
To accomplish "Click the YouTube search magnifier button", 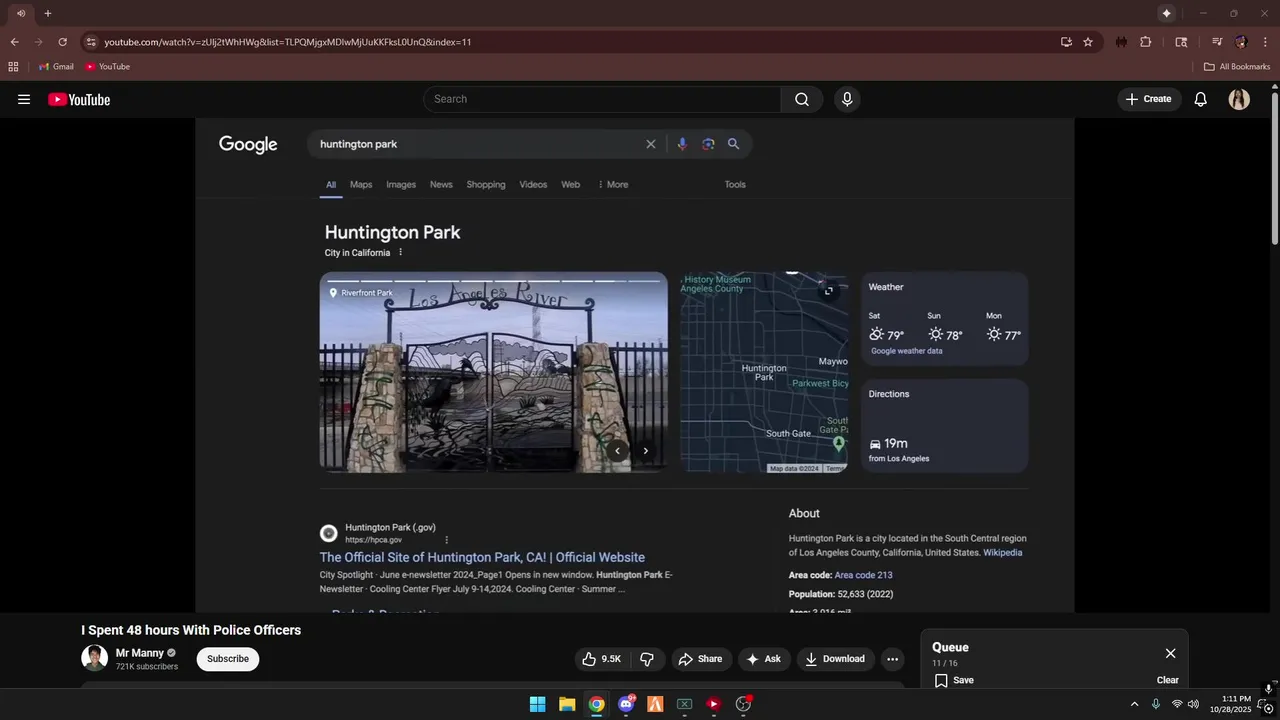I will coord(802,99).
